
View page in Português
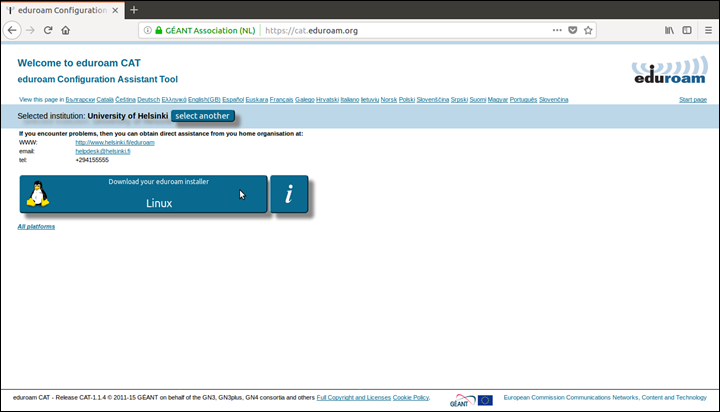(523, 100)
